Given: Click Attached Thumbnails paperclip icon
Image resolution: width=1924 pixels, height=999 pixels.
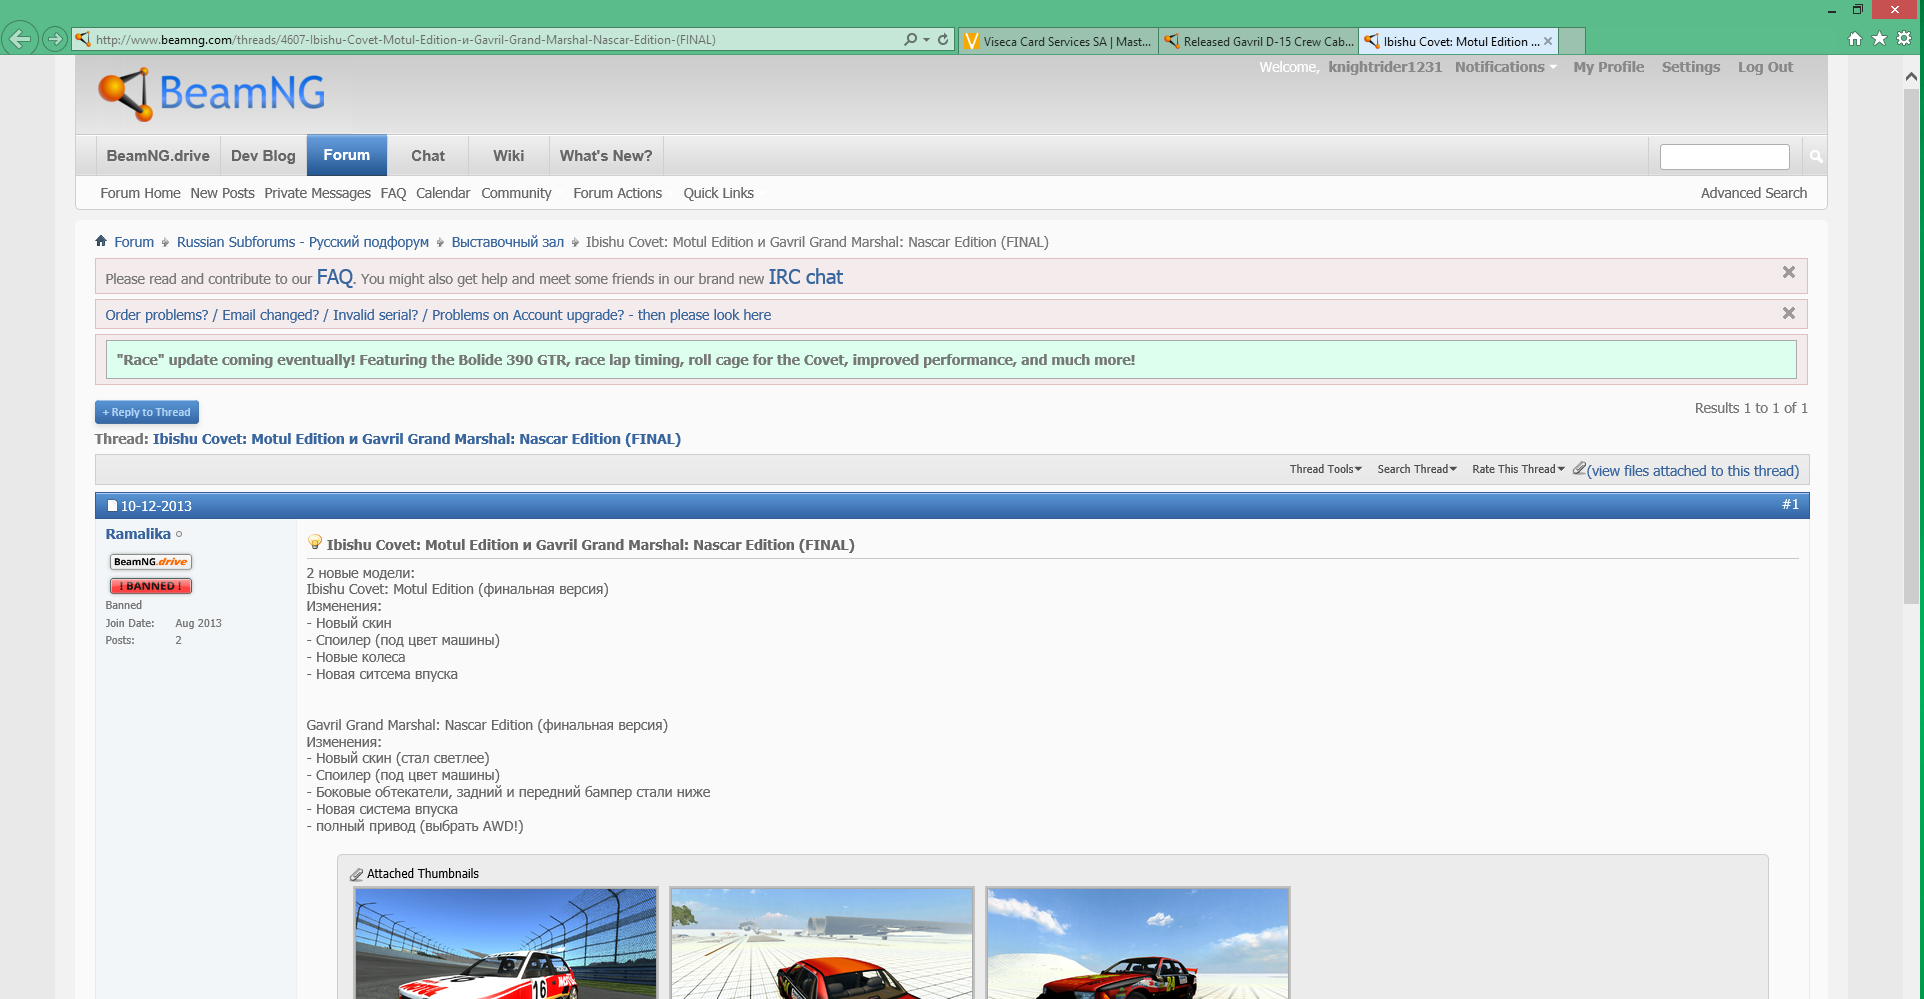Looking at the screenshot, I should (356, 874).
